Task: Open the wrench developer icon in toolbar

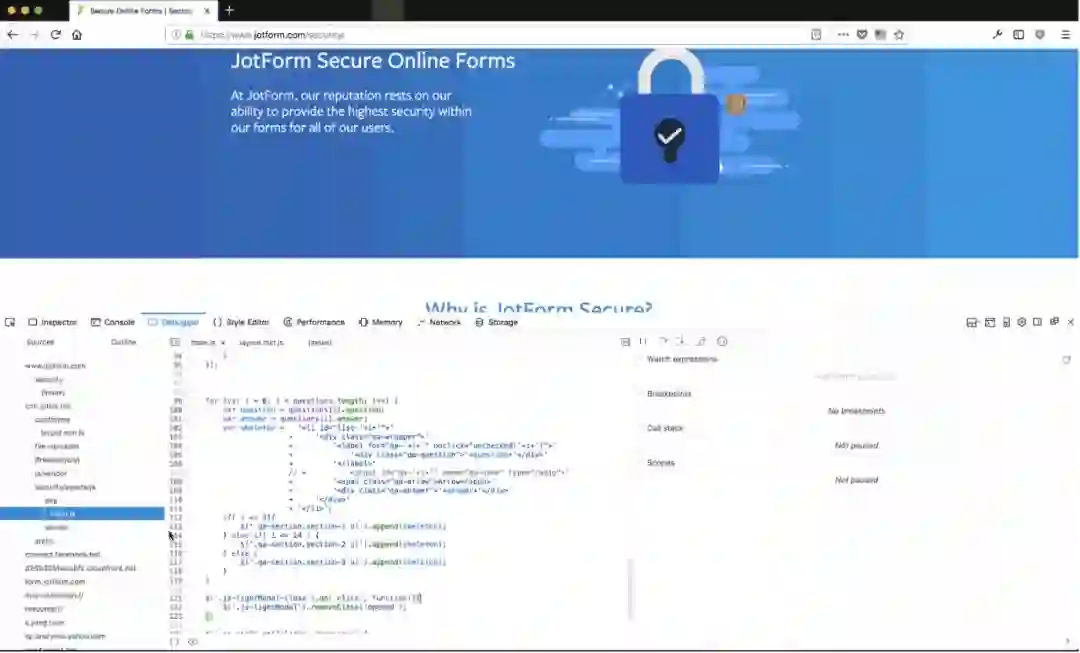Action: click(997, 34)
